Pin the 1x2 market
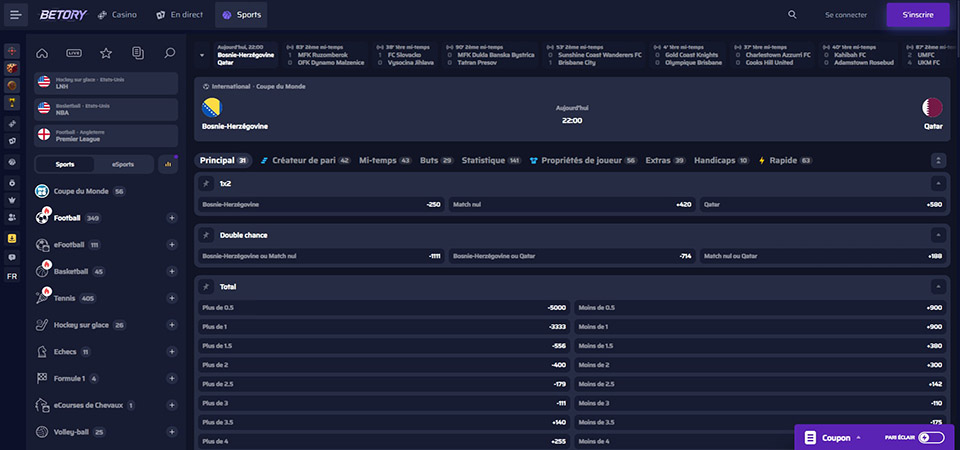The width and height of the screenshot is (960, 450). 206,183
